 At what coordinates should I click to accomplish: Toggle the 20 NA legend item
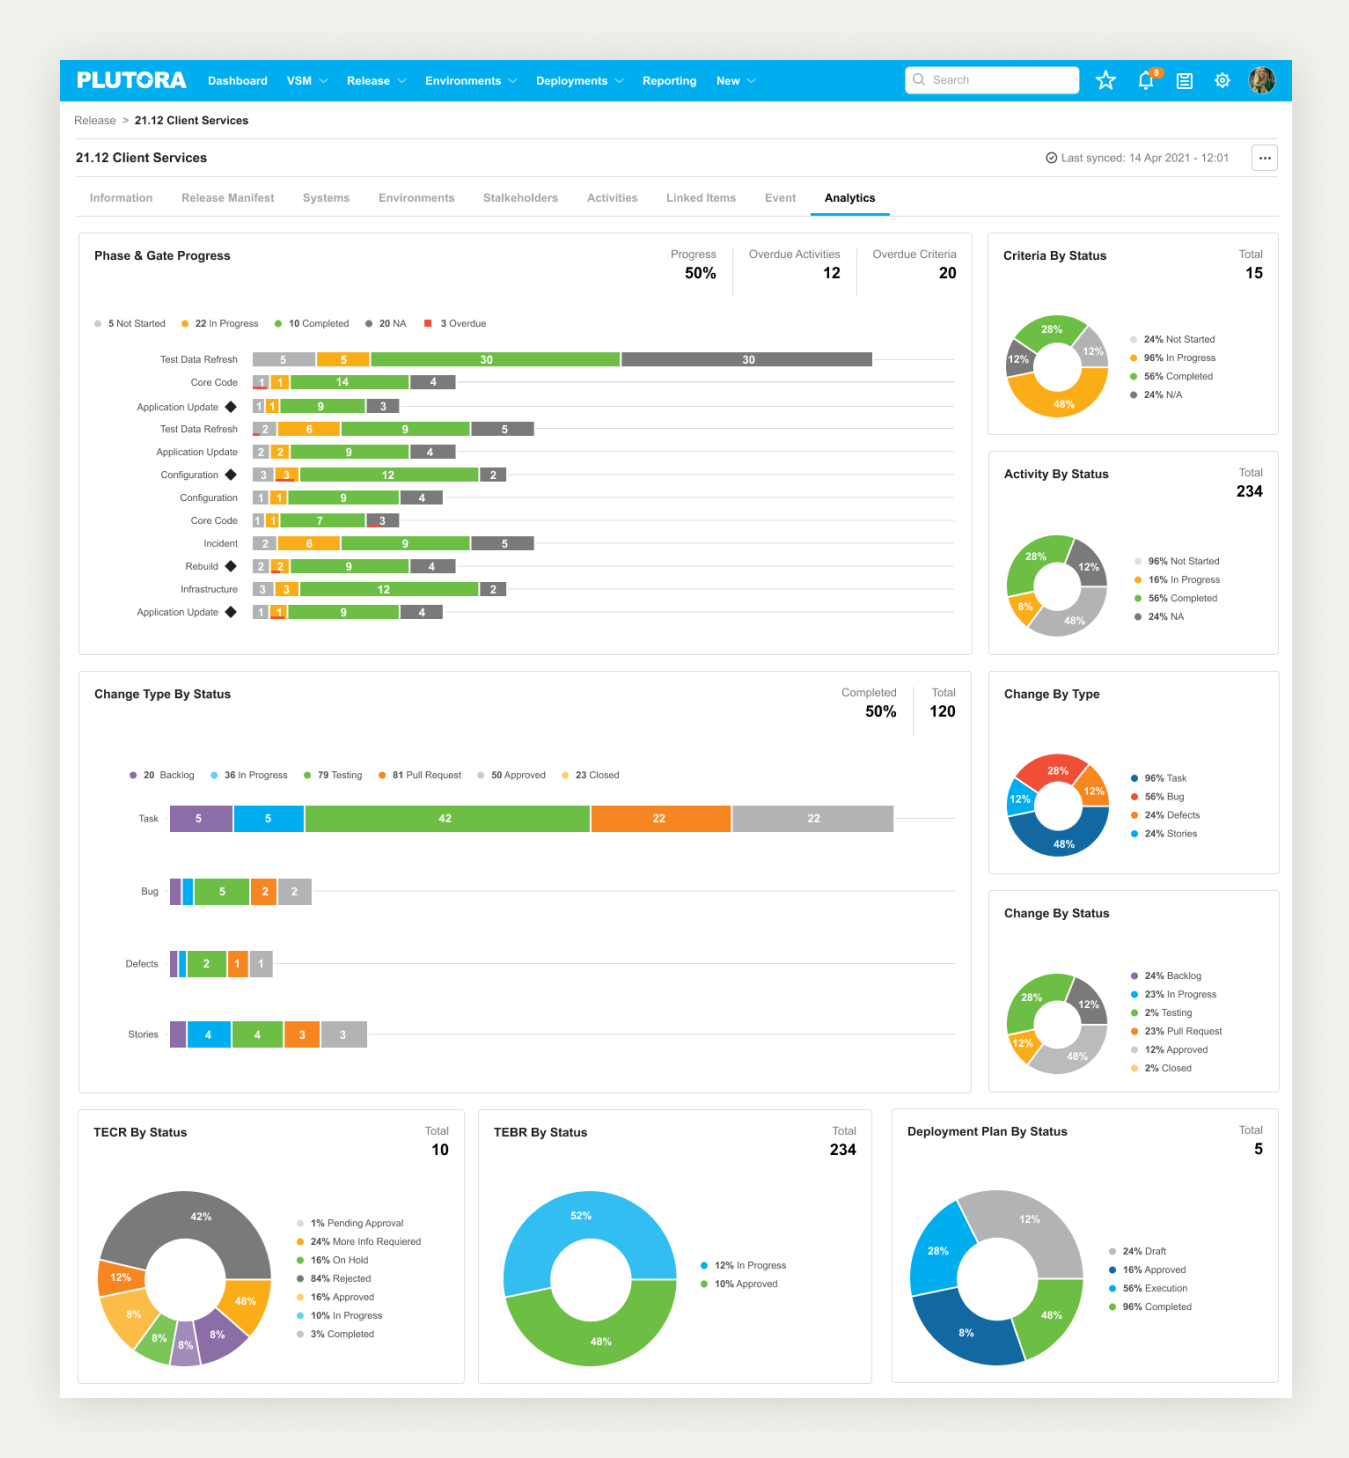[386, 324]
